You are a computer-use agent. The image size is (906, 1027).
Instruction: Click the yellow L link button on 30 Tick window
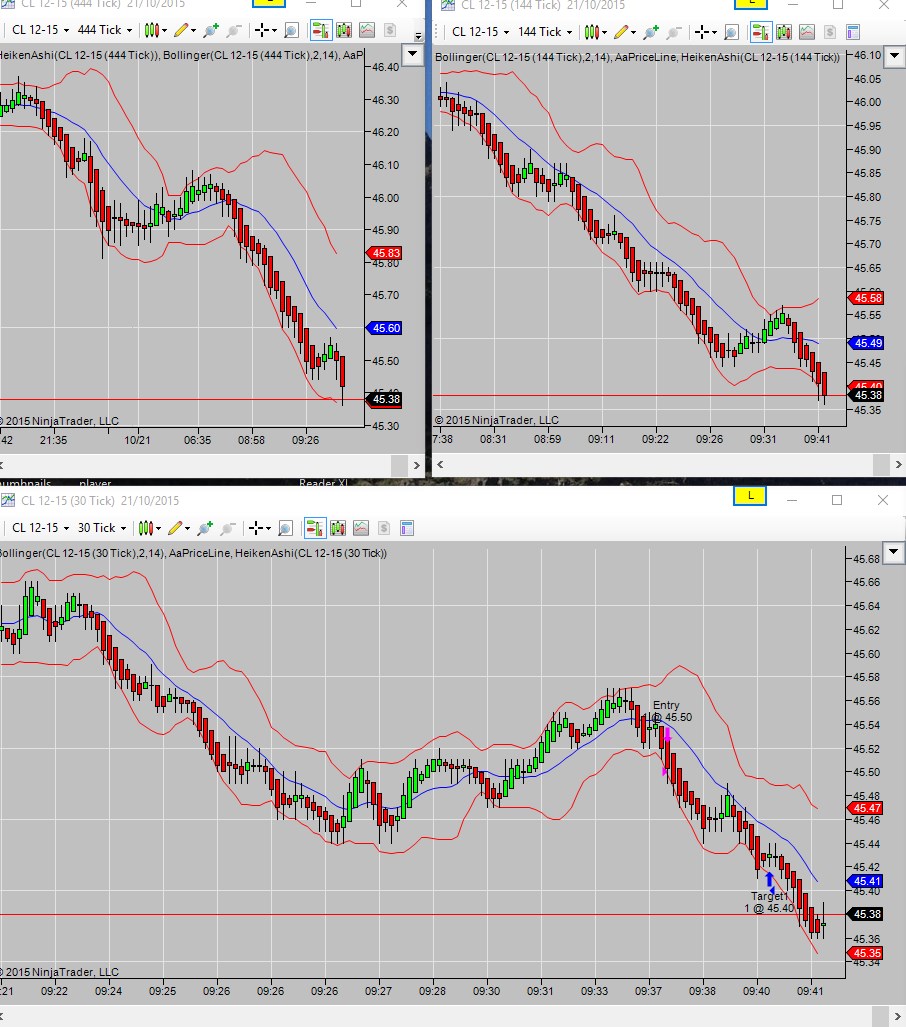click(x=751, y=496)
